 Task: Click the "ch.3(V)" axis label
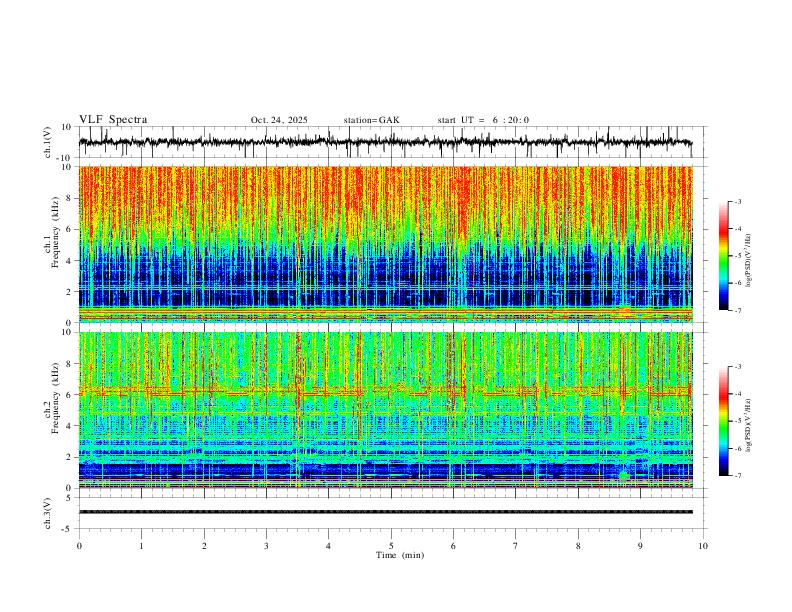tap(48, 513)
